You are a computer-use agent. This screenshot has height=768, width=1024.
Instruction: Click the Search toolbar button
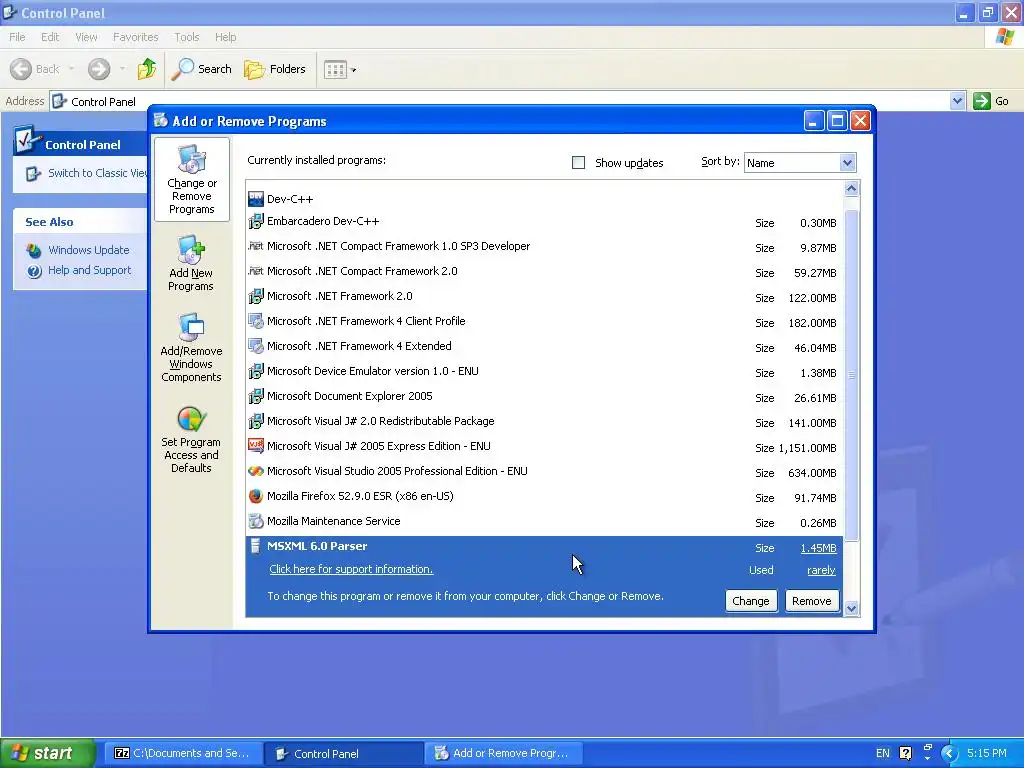tap(202, 69)
